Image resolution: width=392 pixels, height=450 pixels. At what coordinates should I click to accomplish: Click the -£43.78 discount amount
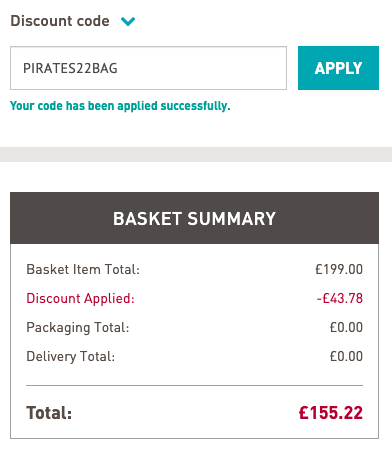pyautogui.click(x=339, y=298)
